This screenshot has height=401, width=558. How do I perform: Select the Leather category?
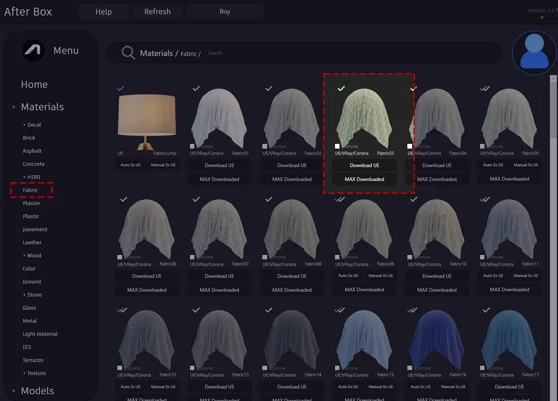[32, 242]
